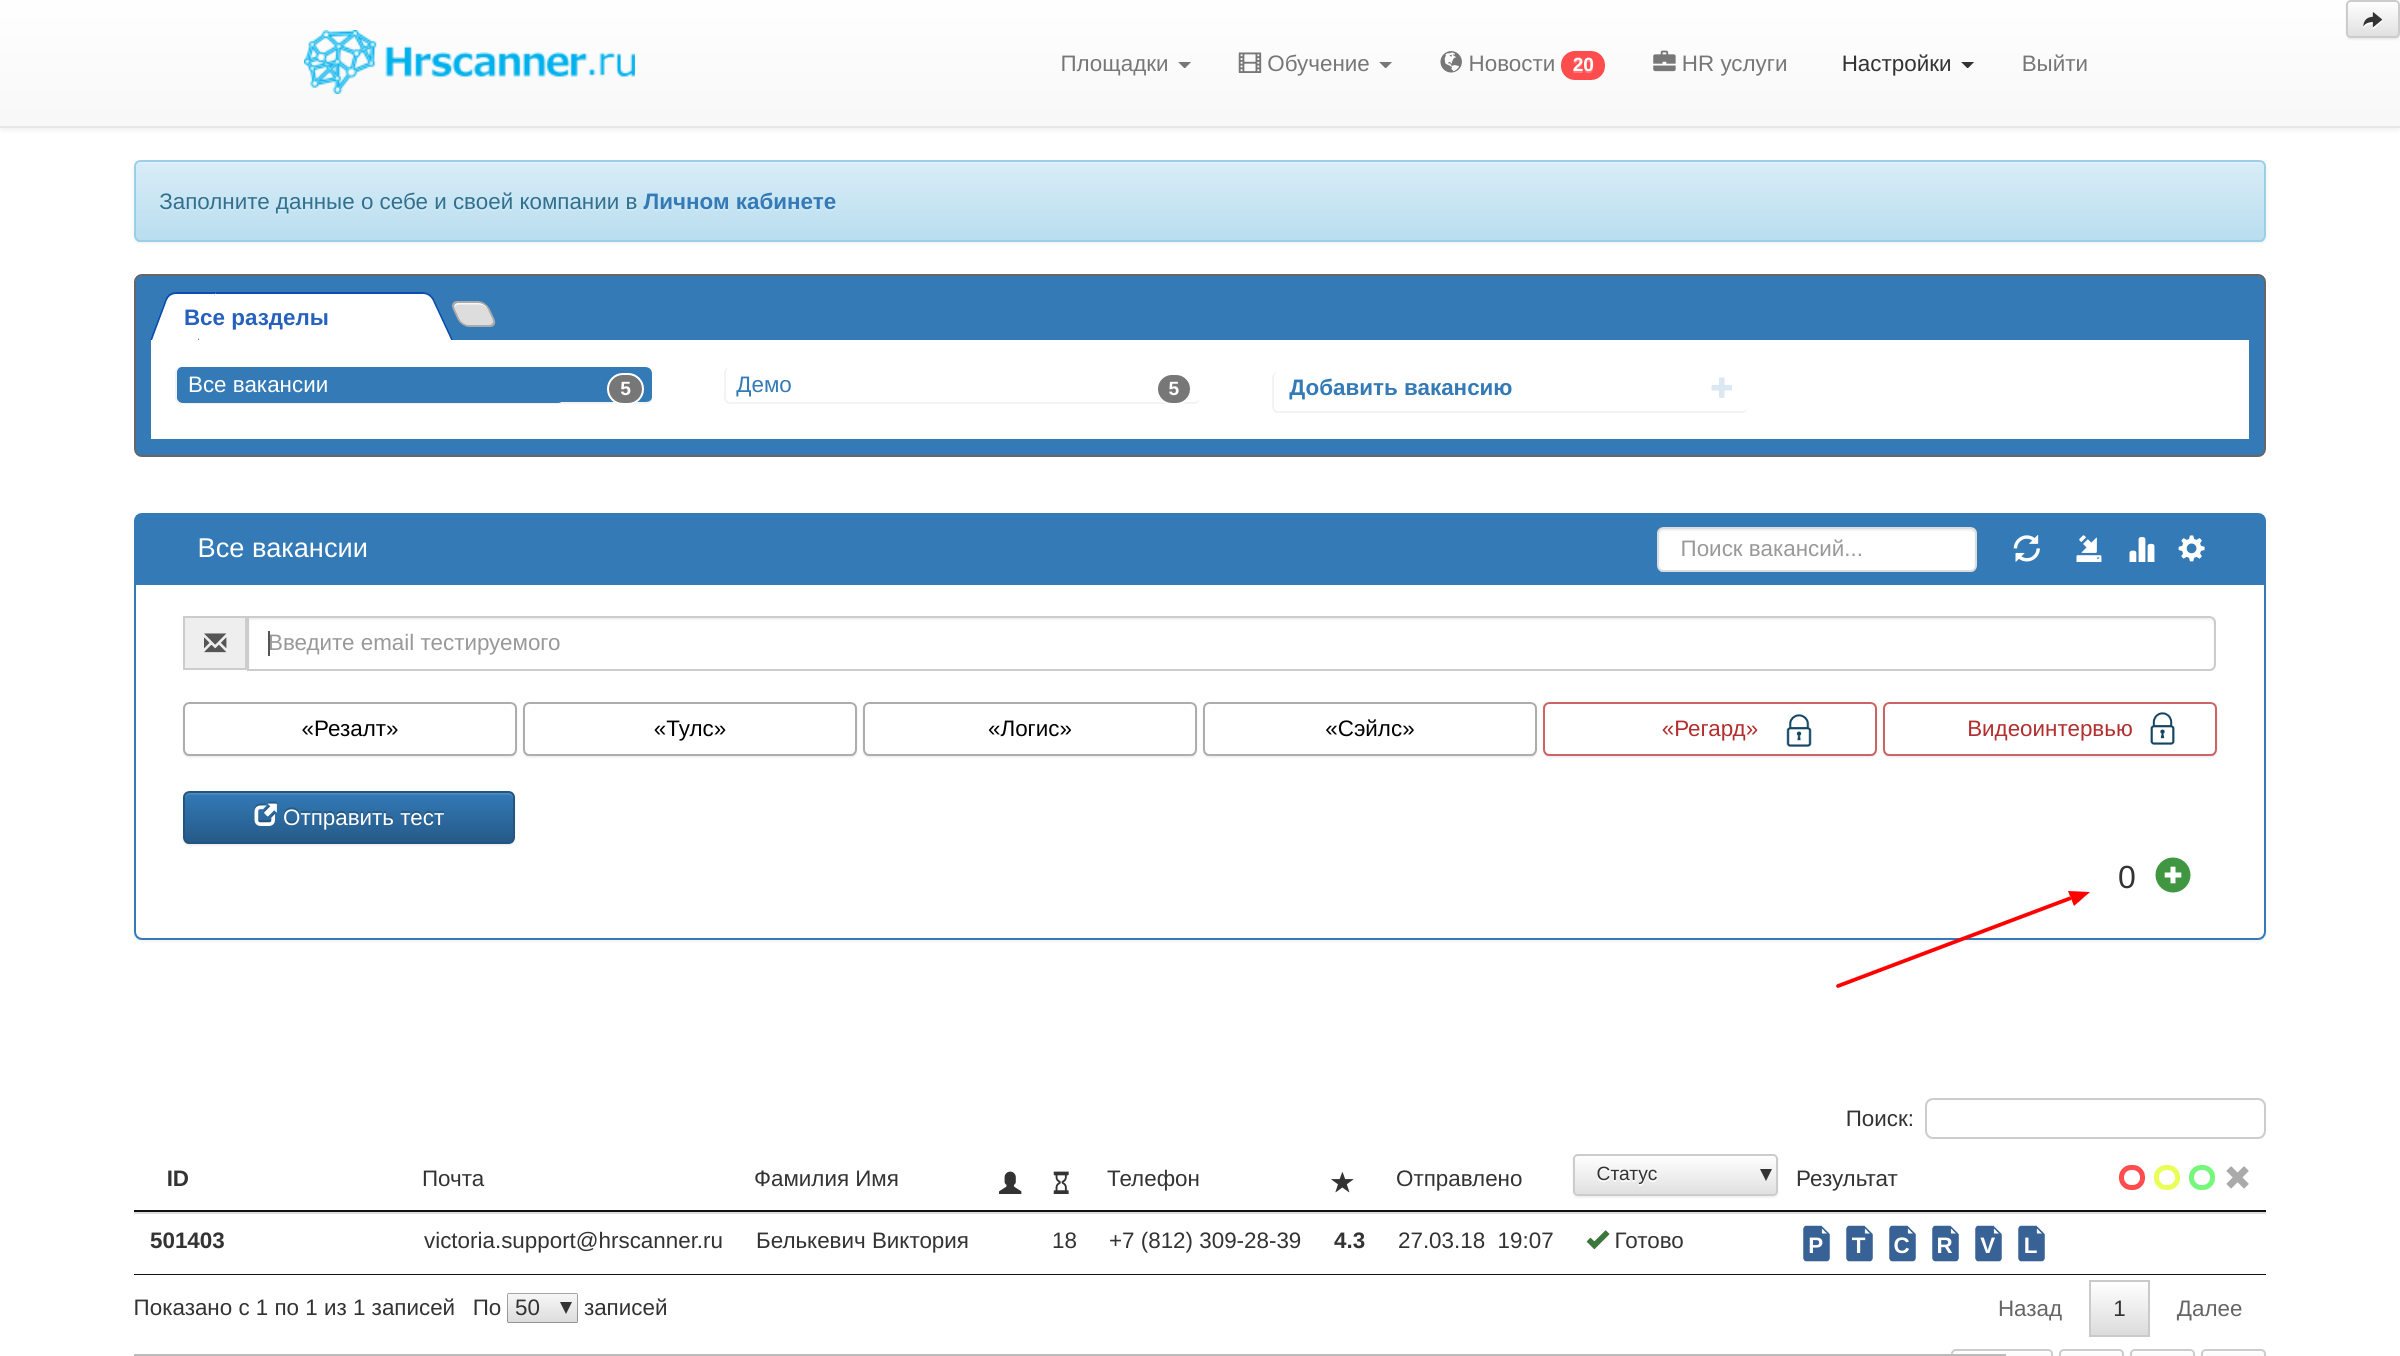The width and height of the screenshot is (2400, 1356).
Task: Click the record ID 501403
Action: coord(187,1241)
